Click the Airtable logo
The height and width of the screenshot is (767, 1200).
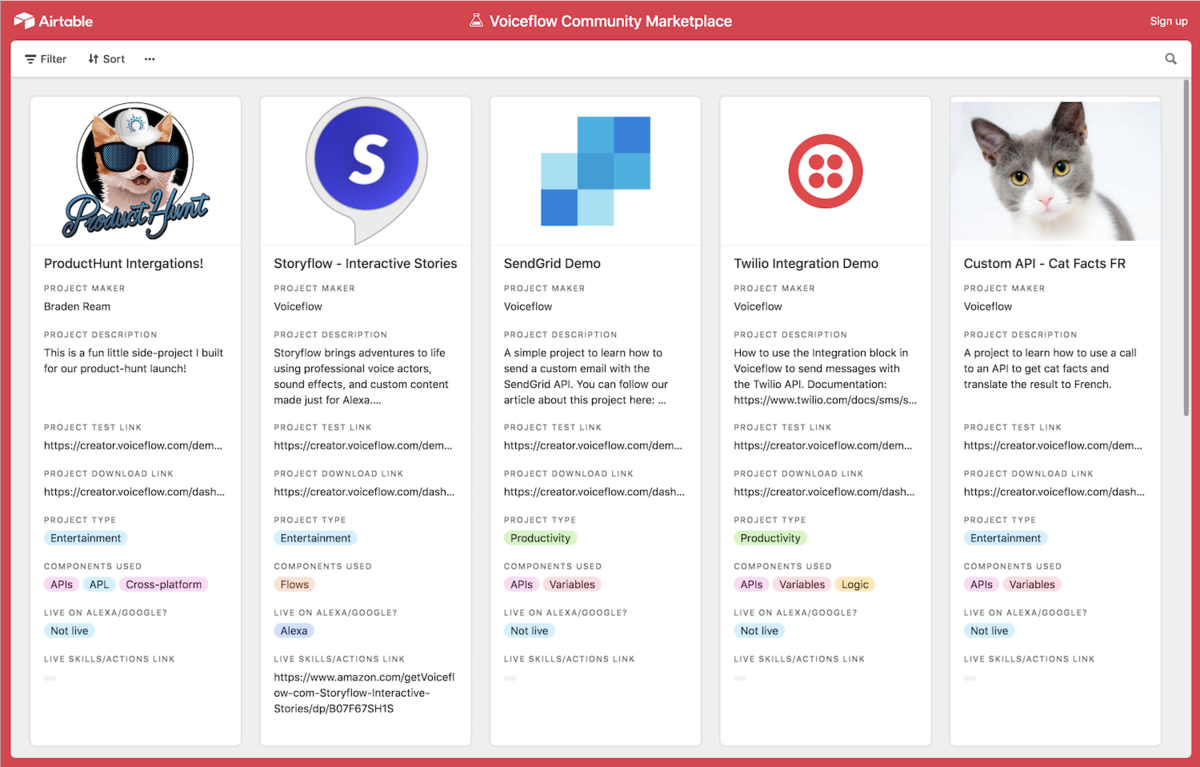53,21
